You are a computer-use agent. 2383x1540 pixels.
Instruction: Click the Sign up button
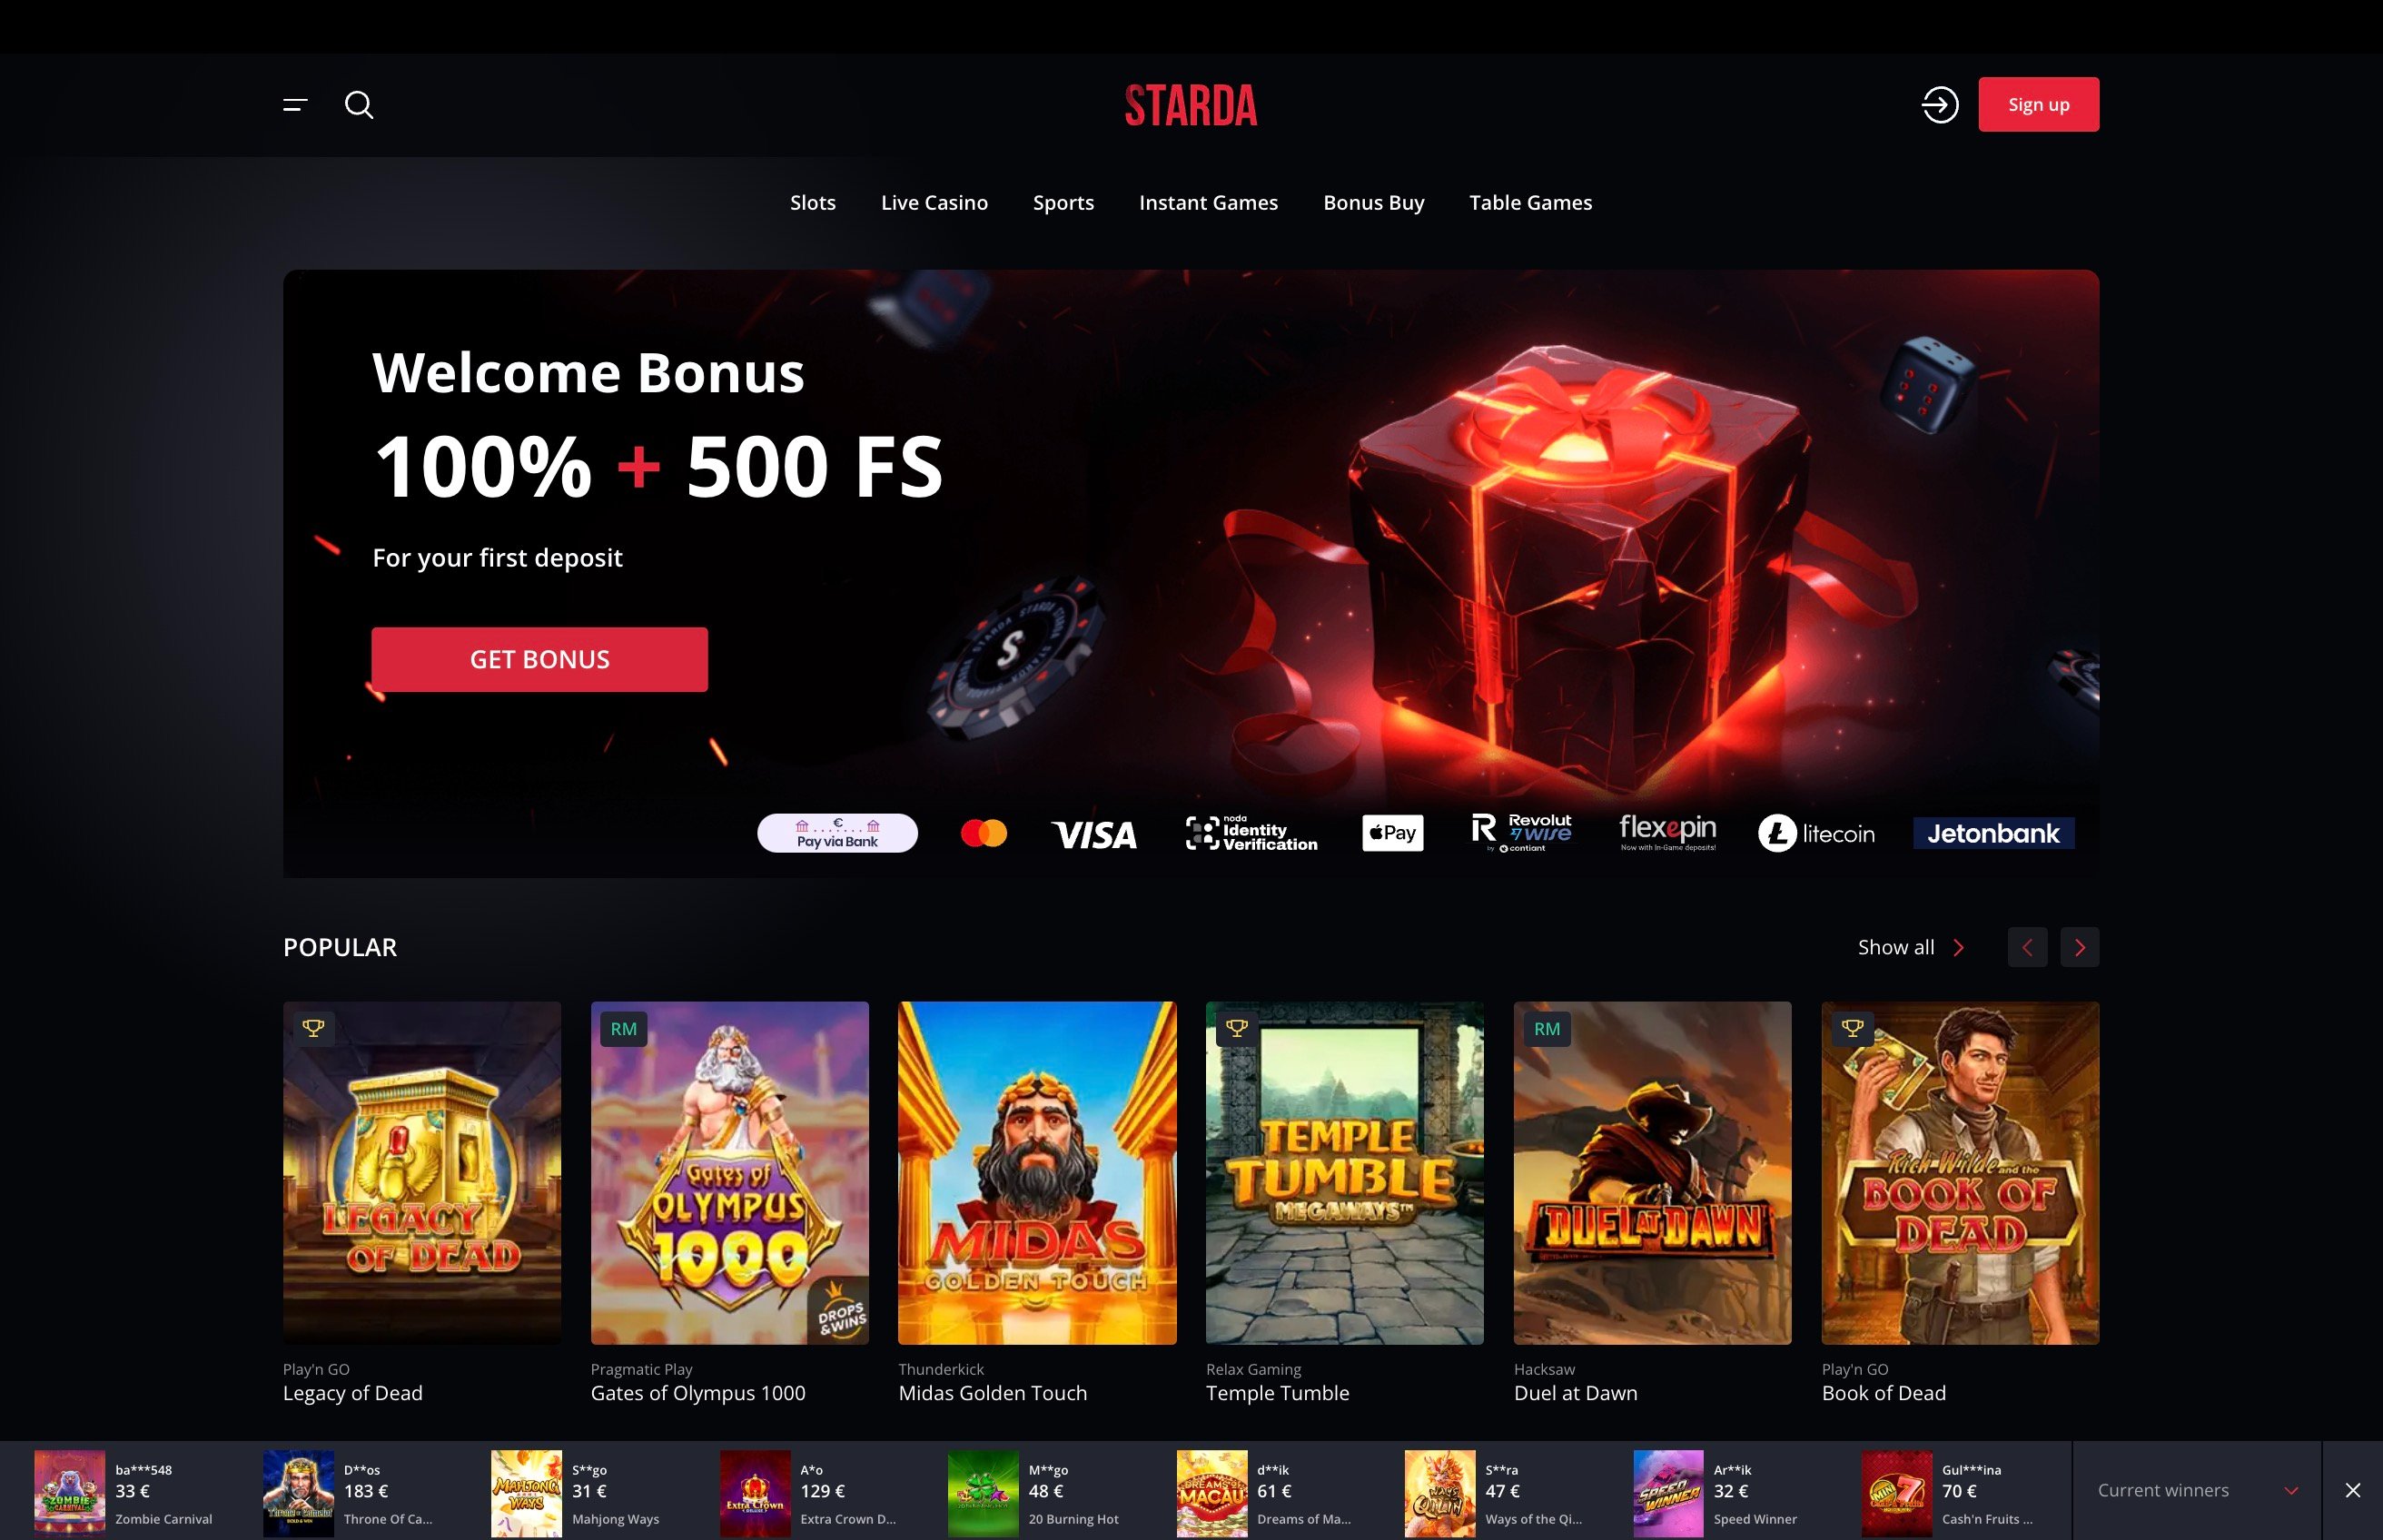[x=2038, y=104]
